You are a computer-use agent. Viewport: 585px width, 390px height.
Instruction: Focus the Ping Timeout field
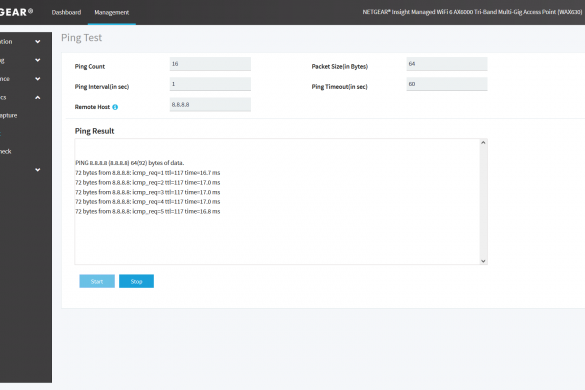[x=447, y=84]
